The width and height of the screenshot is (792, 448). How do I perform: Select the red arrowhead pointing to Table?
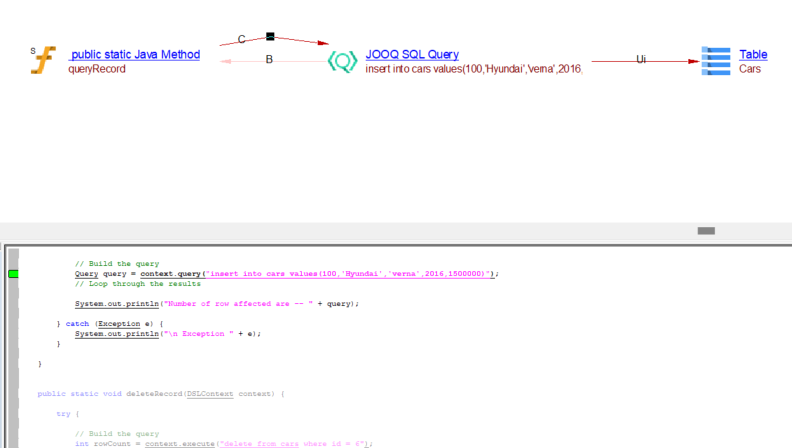pos(694,61)
